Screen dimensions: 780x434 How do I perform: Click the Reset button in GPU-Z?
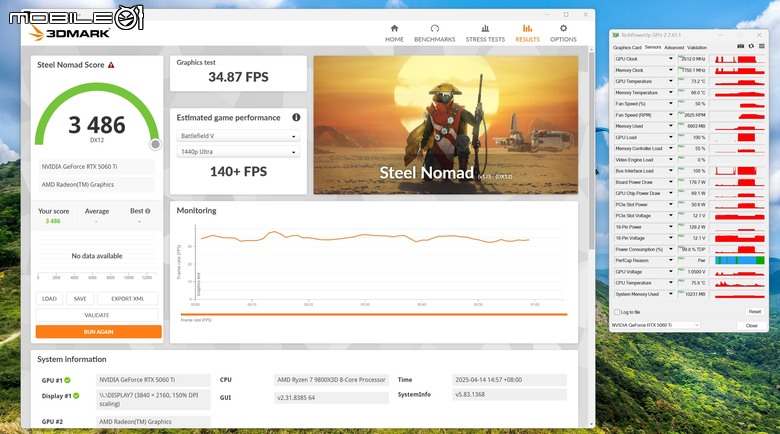point(755,312)
